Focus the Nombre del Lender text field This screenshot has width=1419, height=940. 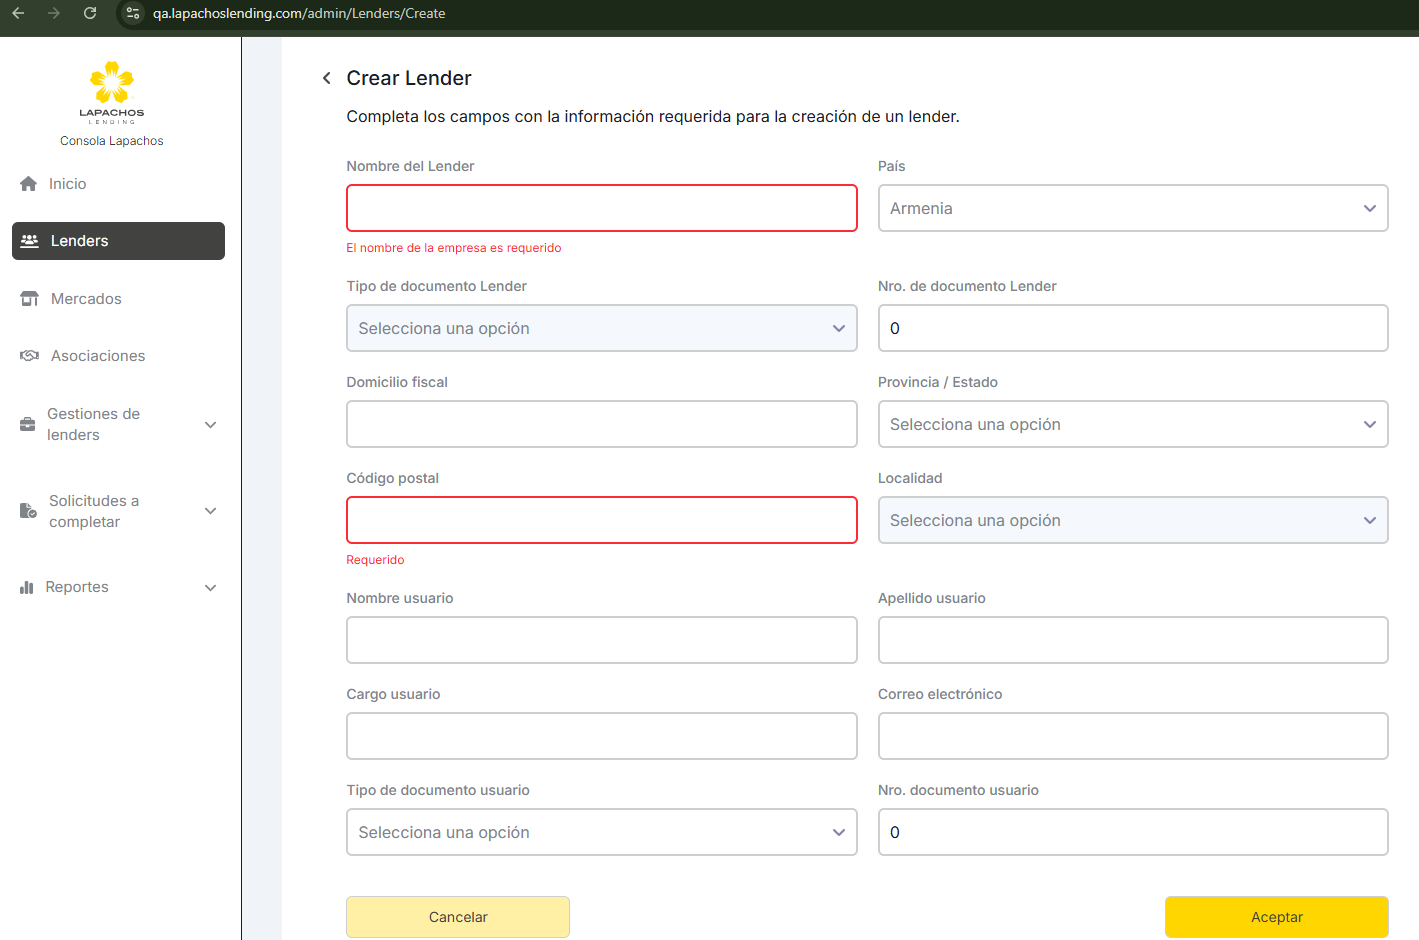(601, 208)
